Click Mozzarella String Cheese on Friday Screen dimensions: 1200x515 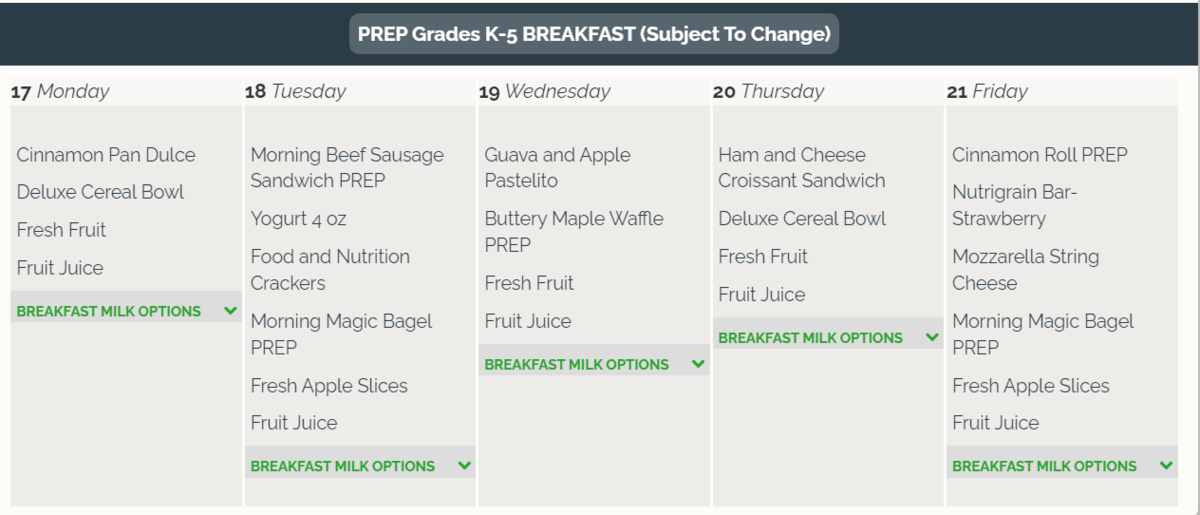tap(1025, 270)
